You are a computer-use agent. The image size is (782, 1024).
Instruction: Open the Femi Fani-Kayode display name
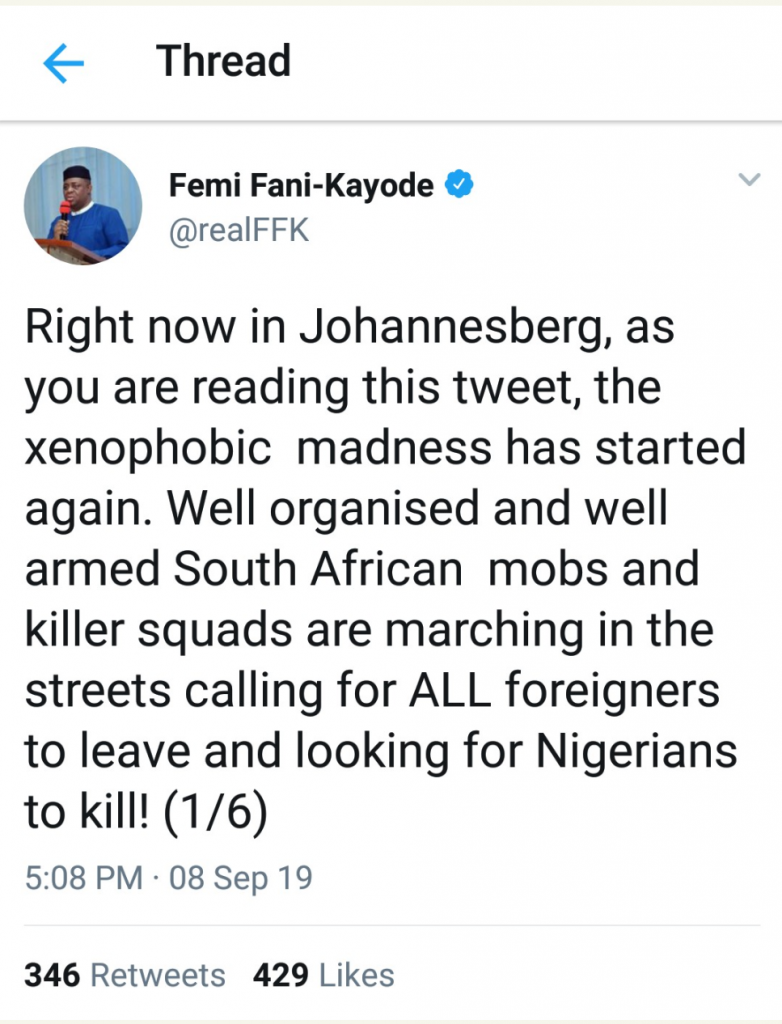pos(301,185)
